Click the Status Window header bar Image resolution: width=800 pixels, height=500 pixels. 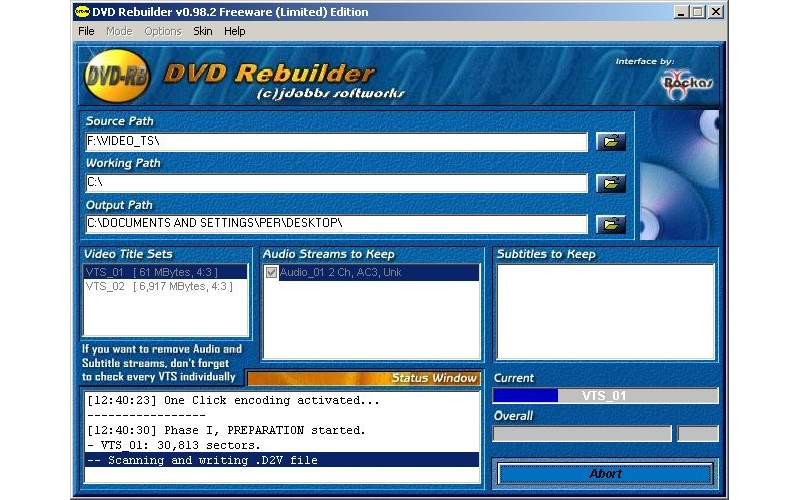pos(364,378)
